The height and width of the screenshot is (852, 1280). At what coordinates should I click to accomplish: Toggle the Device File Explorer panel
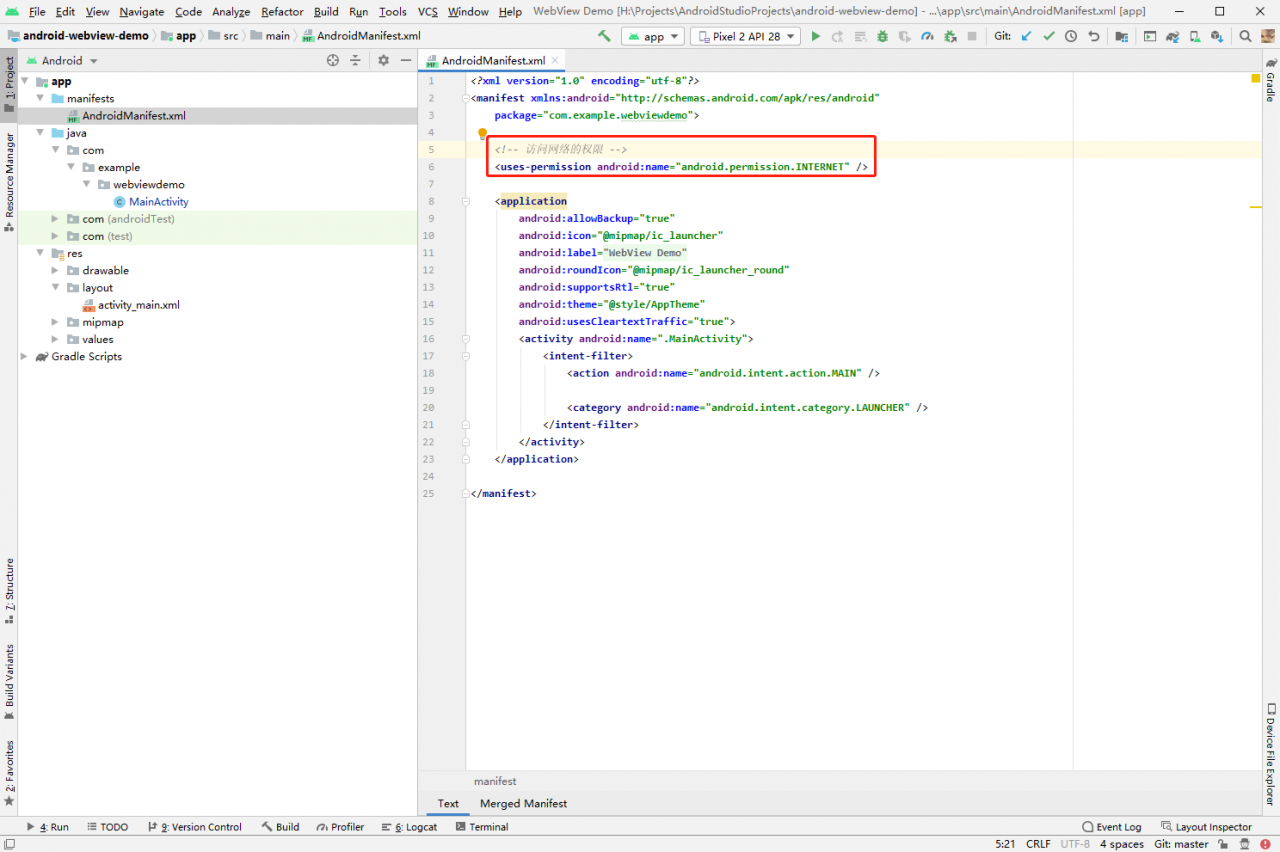click(x=1271, y=754)
